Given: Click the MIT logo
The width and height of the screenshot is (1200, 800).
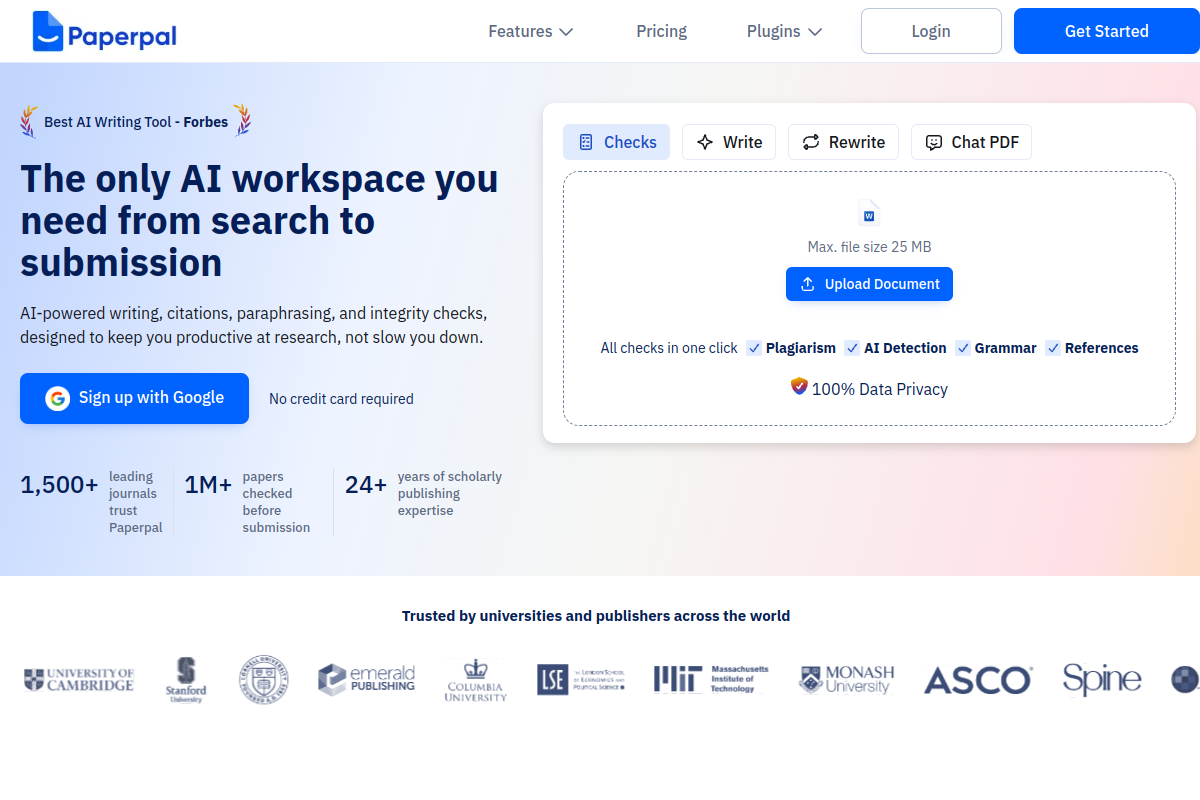Looking at the screenshot, I should pyautogui.click(x=711, y=680).
